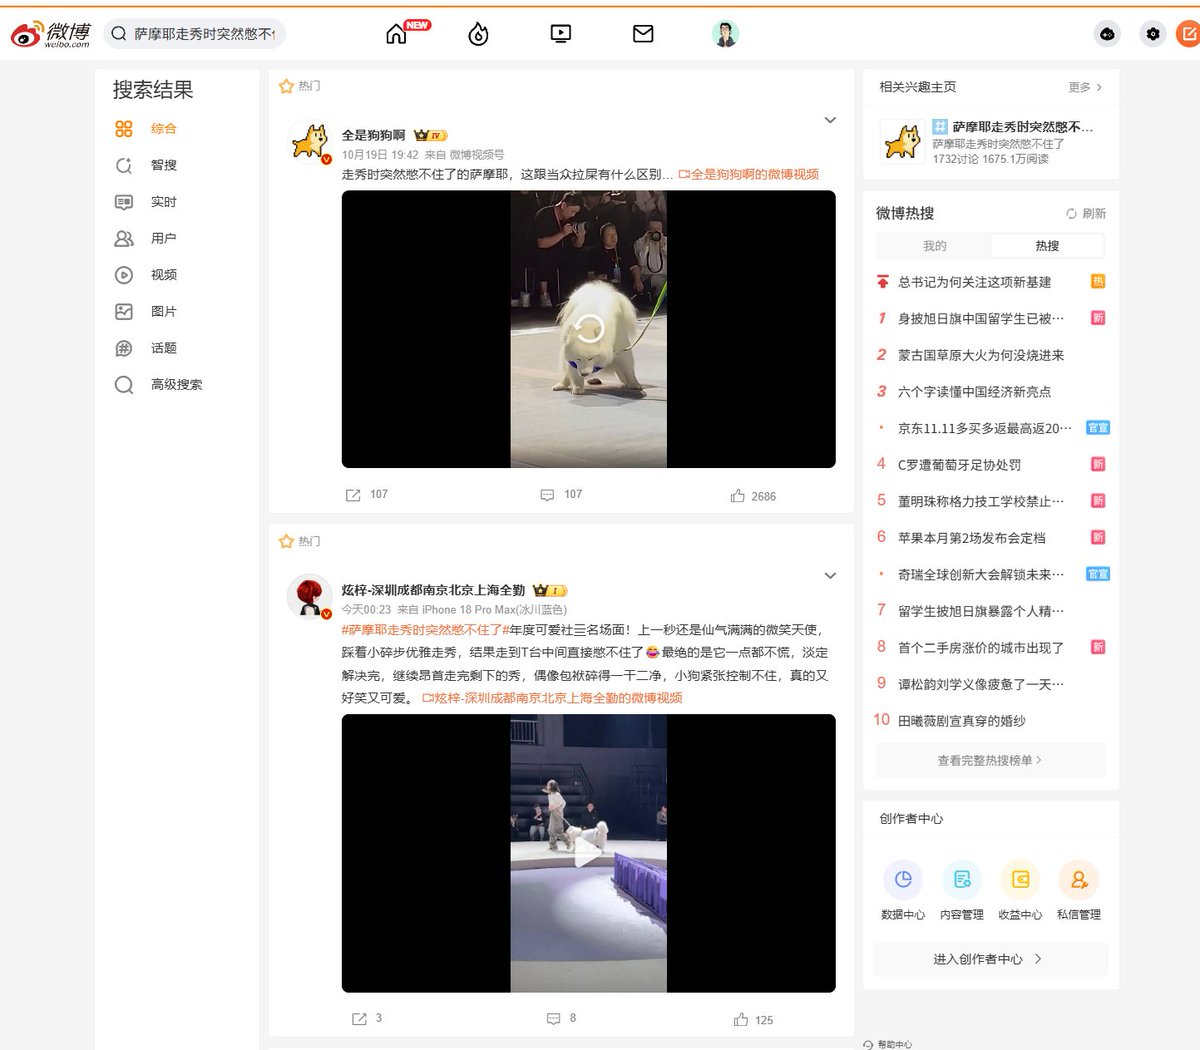Open comments on 全是狗狗啊 post
1200x1050 pixels.
pyautogui.click(x=561, y=495)
